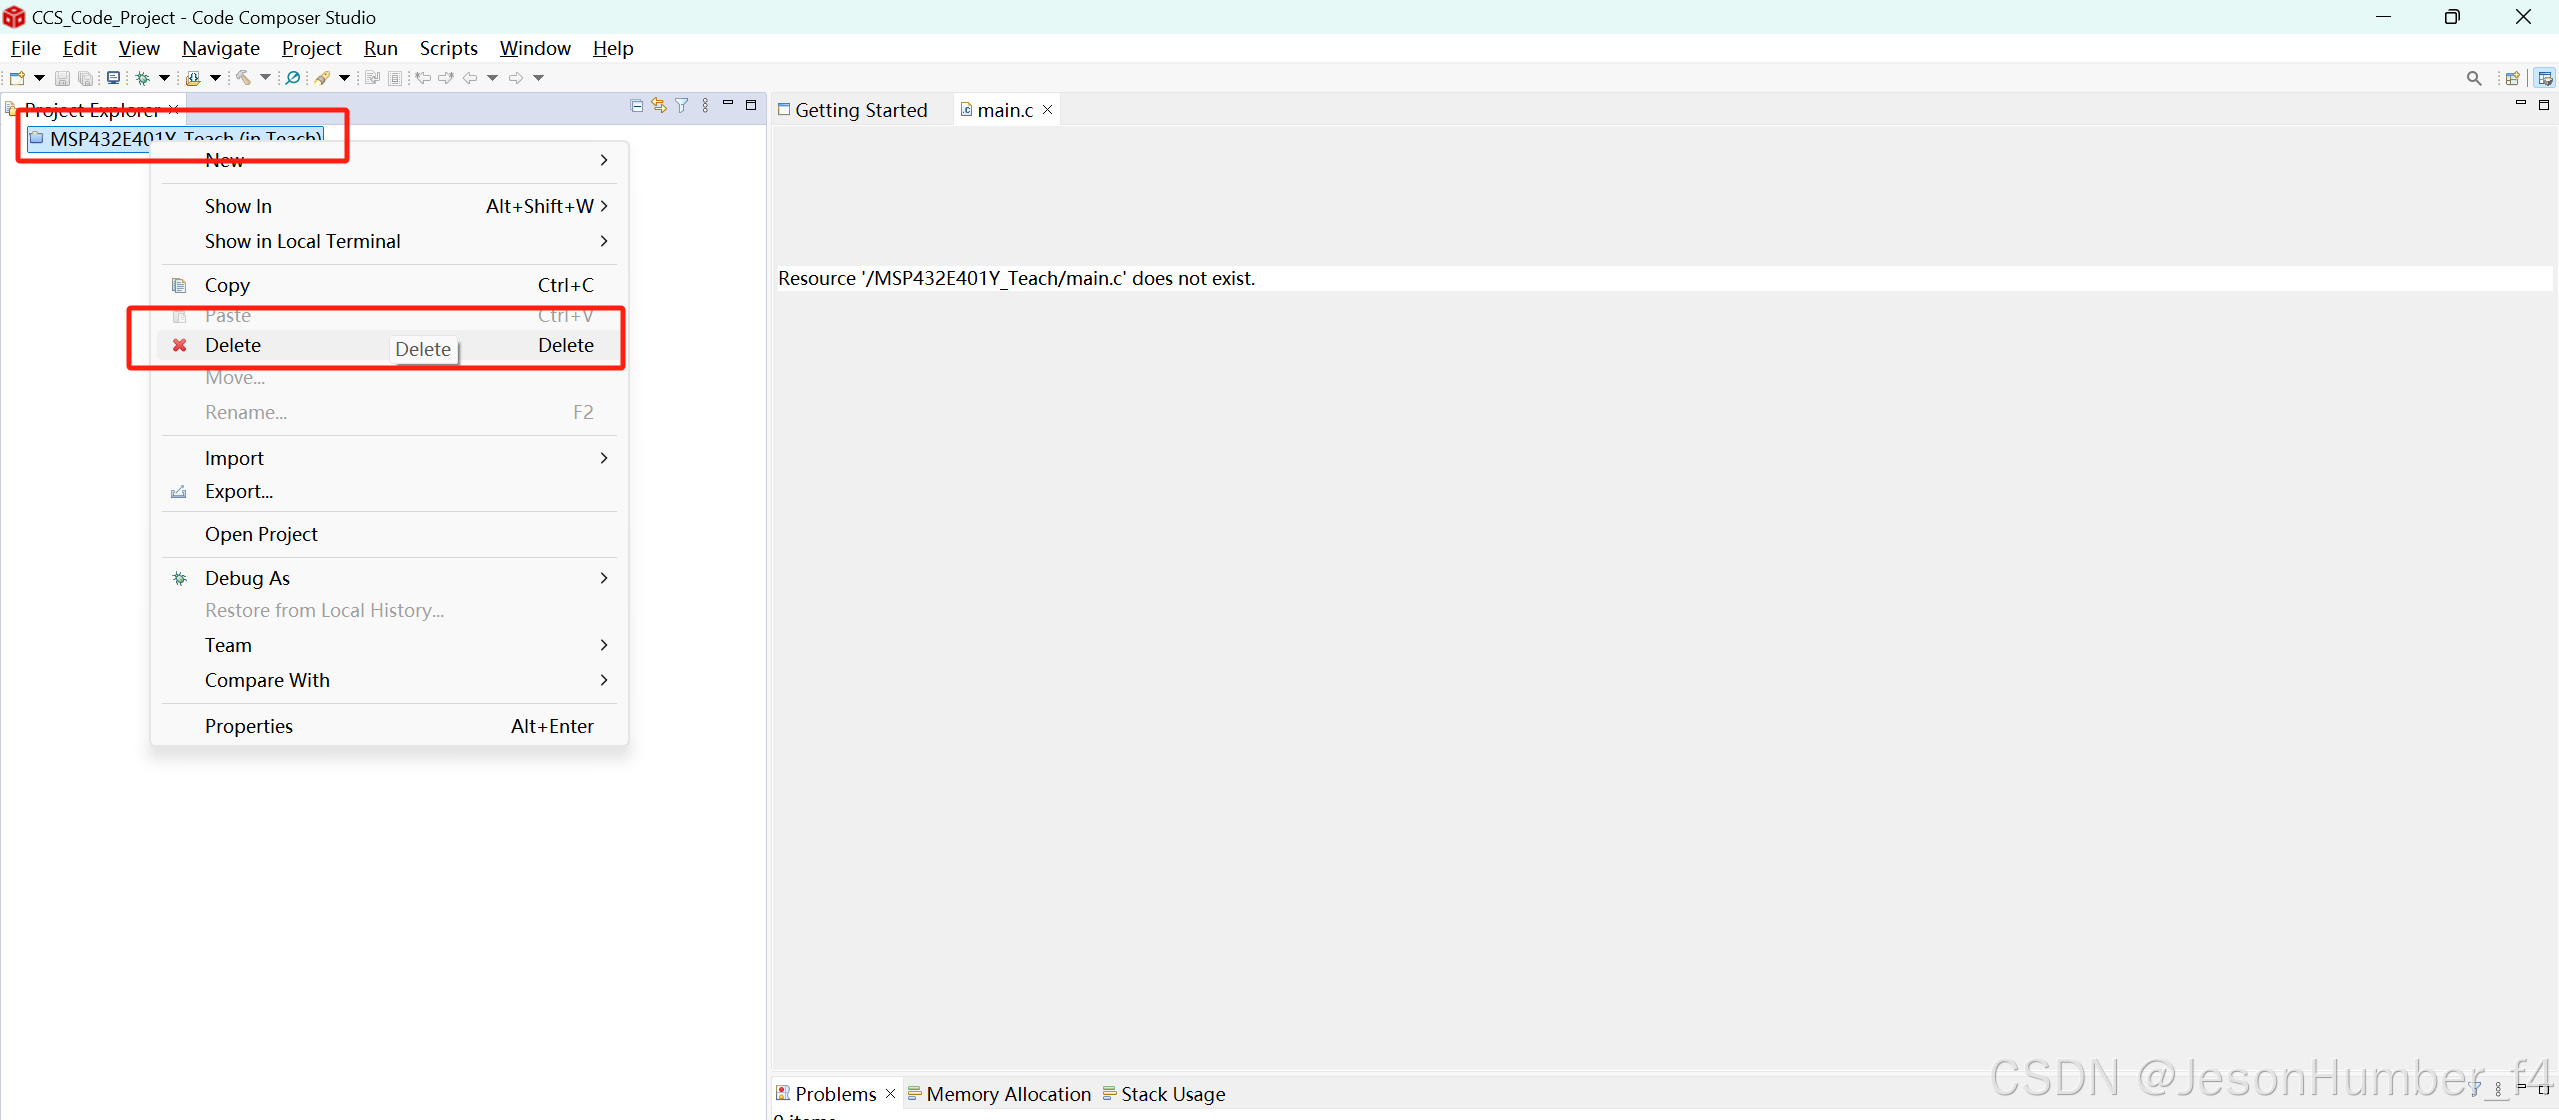Select Properties in the context menu
The image size is (2559, 1120).
[x=249, y=726]
